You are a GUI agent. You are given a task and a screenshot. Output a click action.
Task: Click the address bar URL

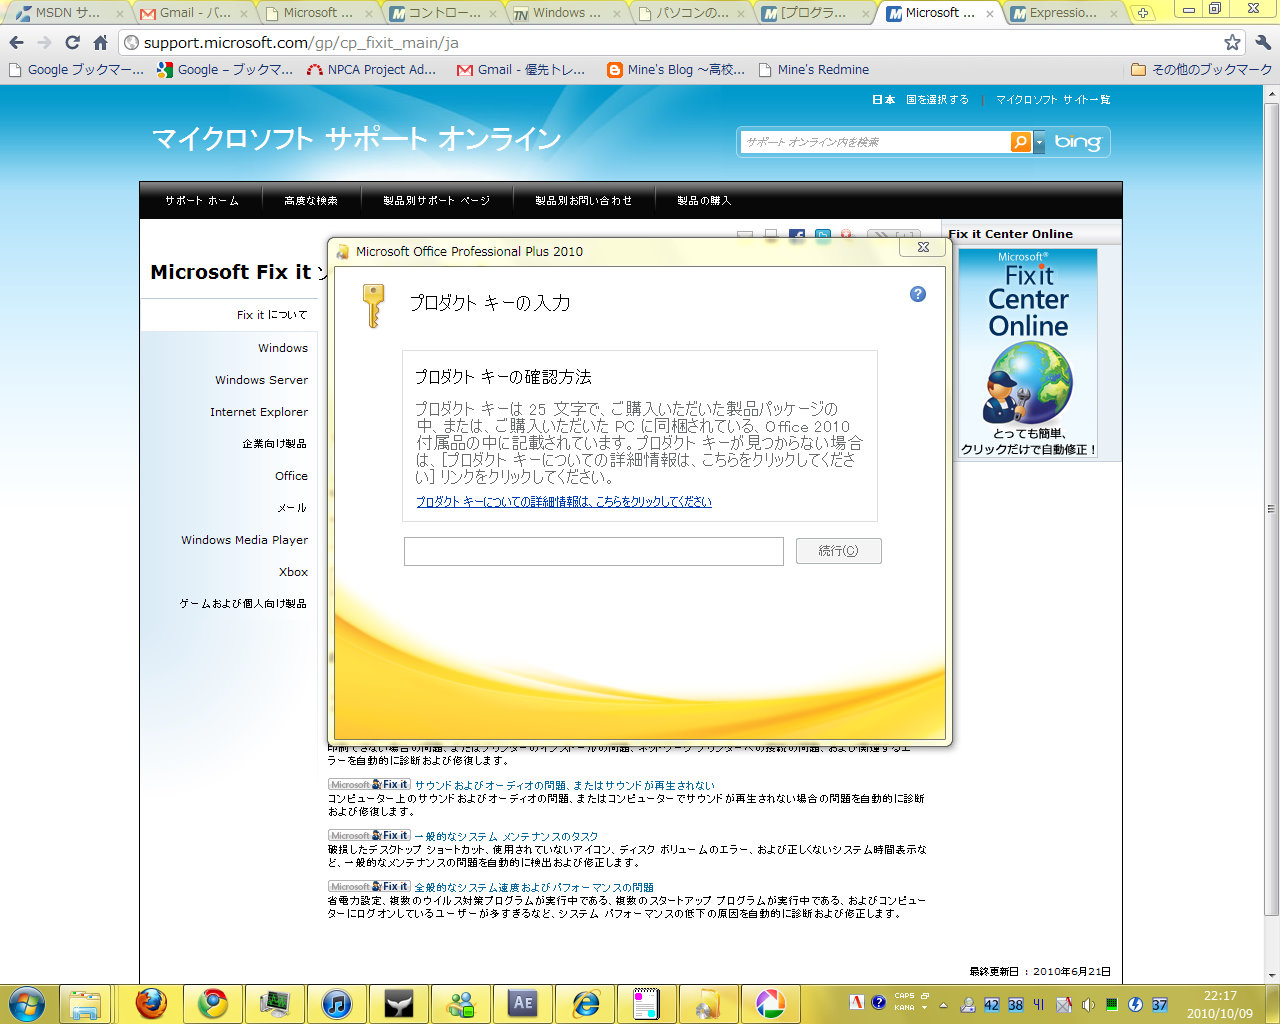(301, 43)
